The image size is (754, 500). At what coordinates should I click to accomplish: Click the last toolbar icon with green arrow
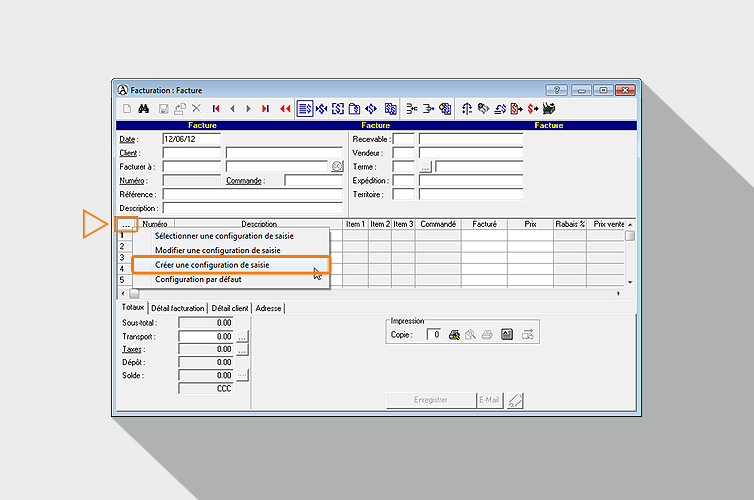(x=549, y=109)
